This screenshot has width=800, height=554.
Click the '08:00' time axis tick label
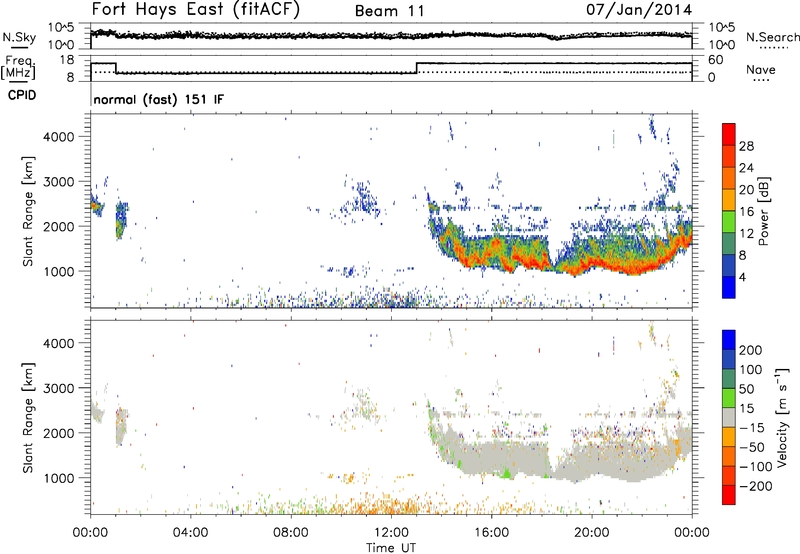point(291,533)
